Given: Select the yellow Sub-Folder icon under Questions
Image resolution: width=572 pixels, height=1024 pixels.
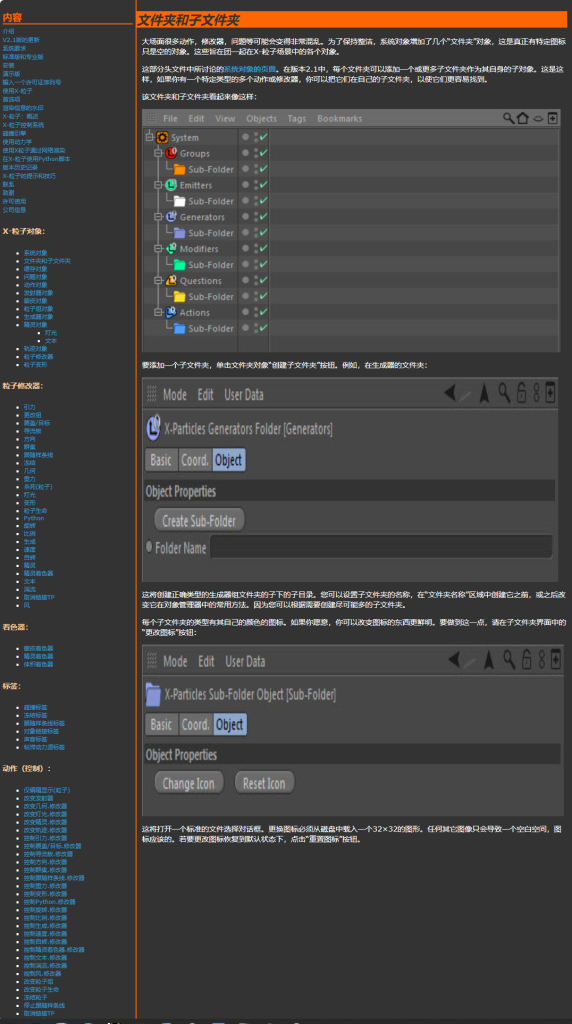Looking at the screenshot, I should click(180, 296).
